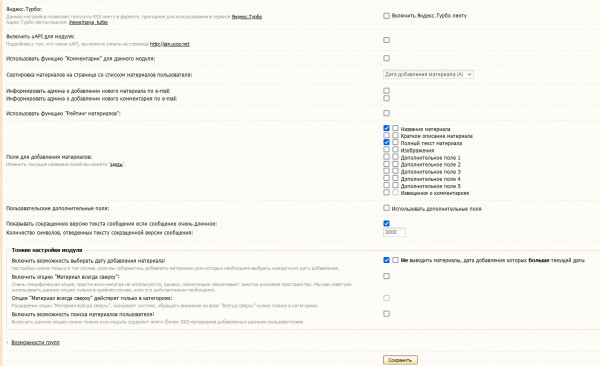Expand the Возможности групп section
The height and width of the screenshot is (366, 600).
(36, 342)
